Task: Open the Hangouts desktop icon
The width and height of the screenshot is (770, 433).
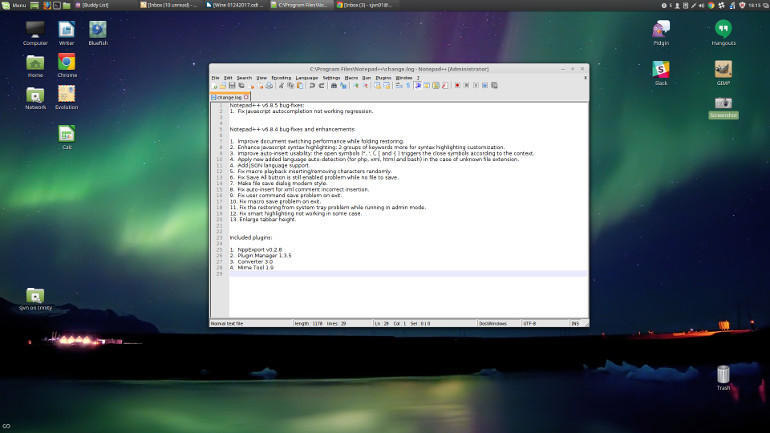Action: [x=723, y=33]
